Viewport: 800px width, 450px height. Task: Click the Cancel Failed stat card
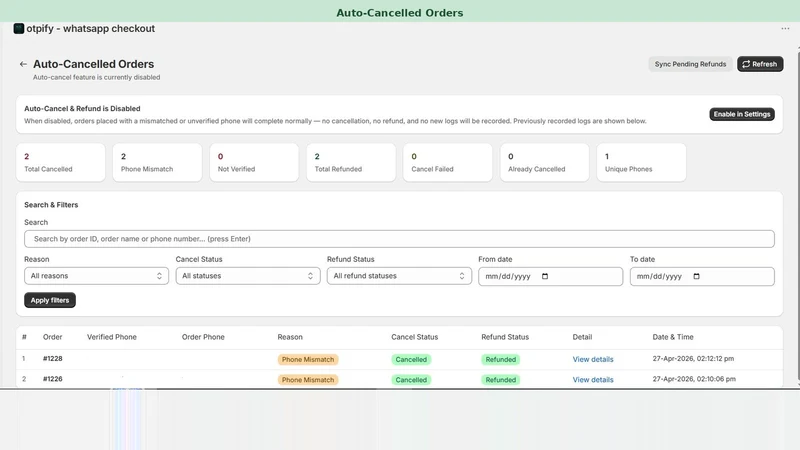447,162
